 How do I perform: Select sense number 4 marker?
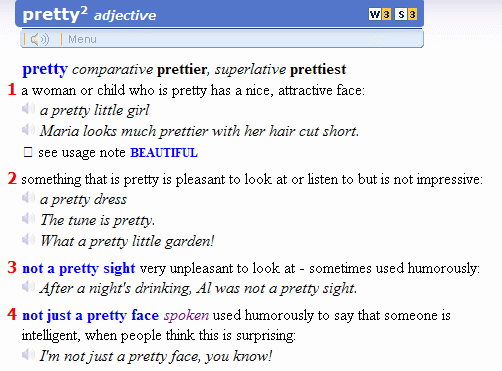pyautogui.click(x=12, y=314)
